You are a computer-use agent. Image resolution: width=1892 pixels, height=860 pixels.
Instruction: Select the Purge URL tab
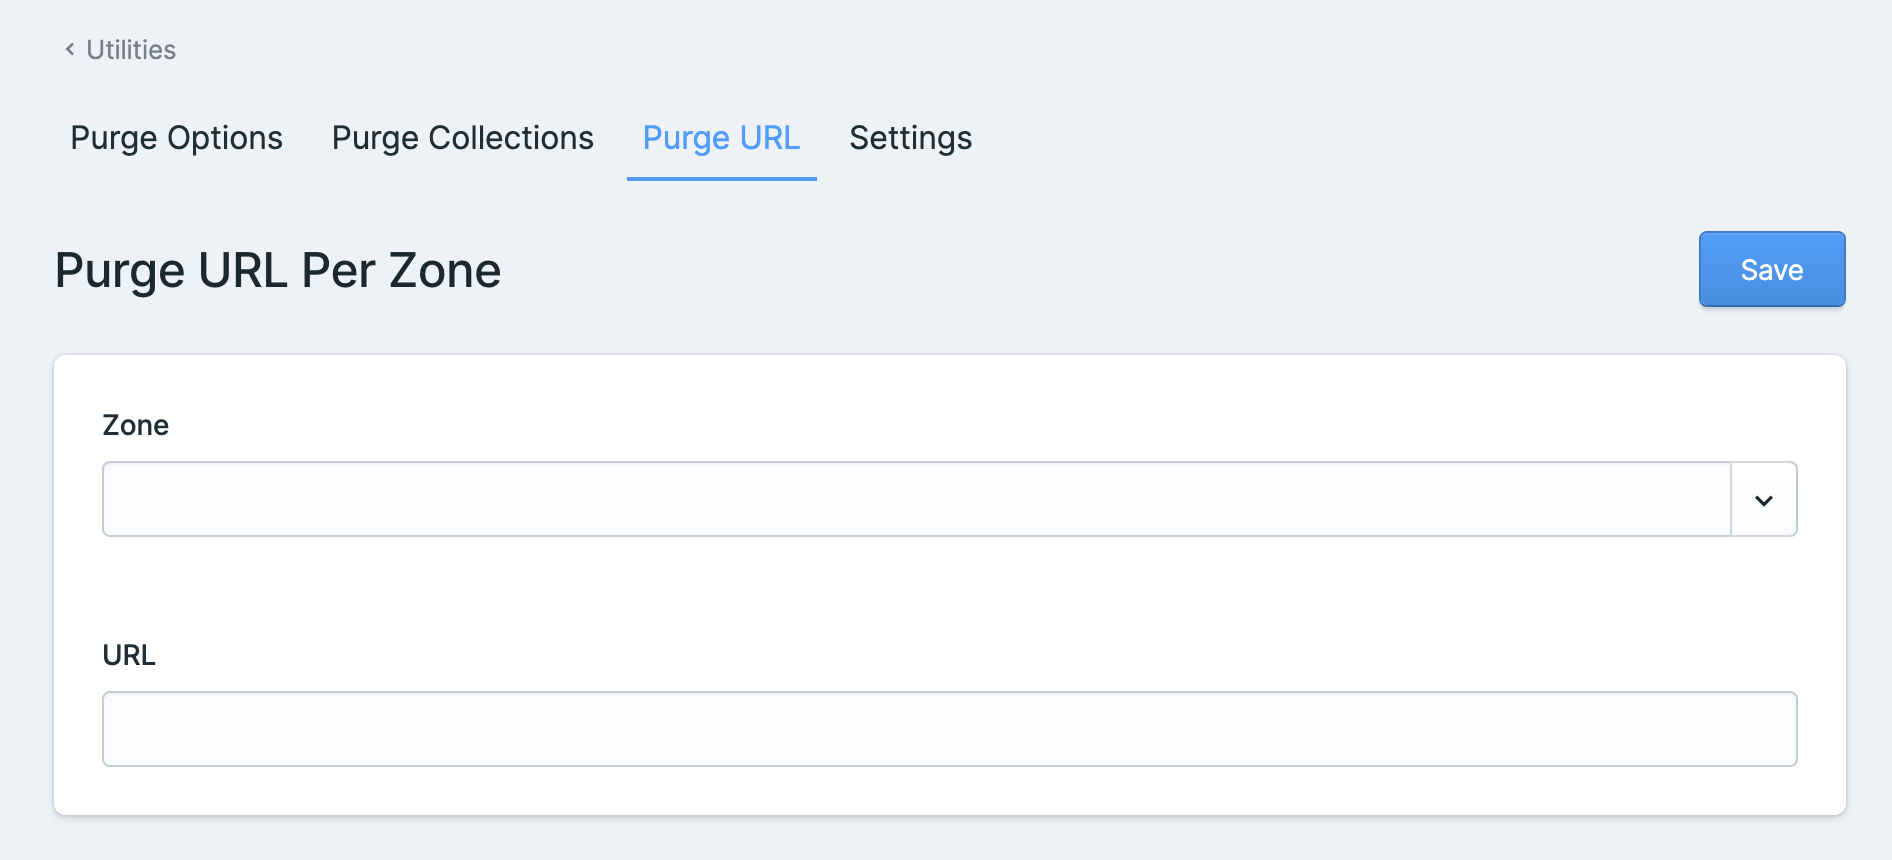pyautogui.click(x=721, y=138)
